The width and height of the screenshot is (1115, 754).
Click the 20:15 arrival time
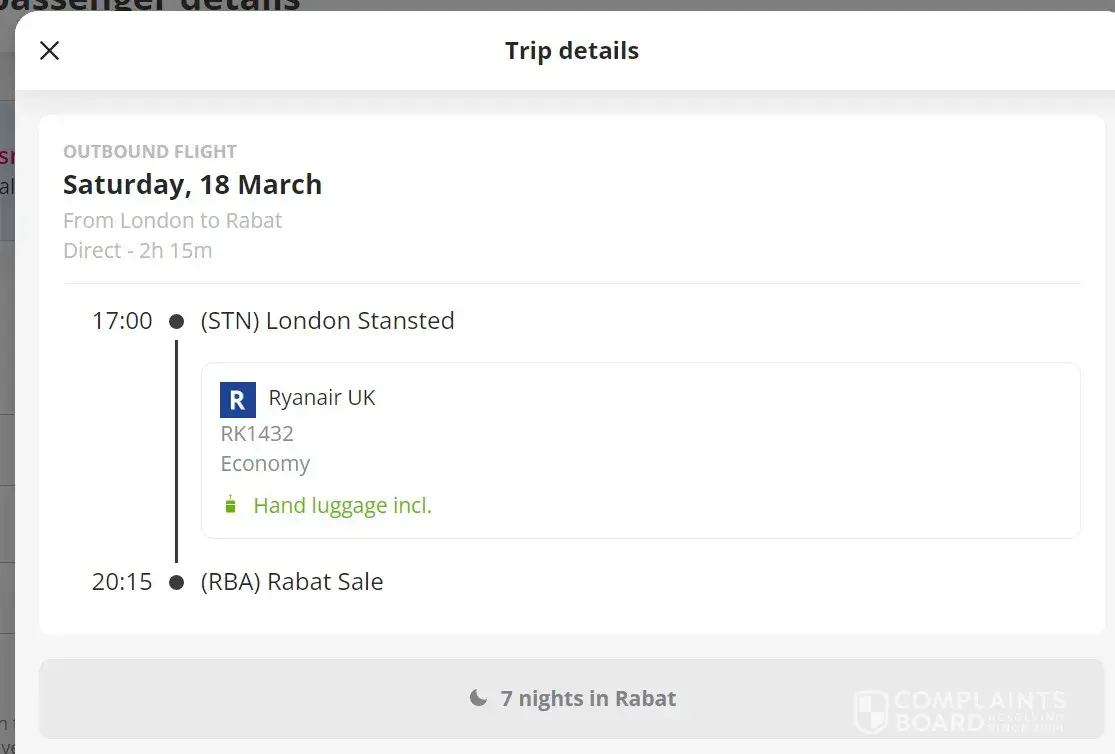point(122,582)
